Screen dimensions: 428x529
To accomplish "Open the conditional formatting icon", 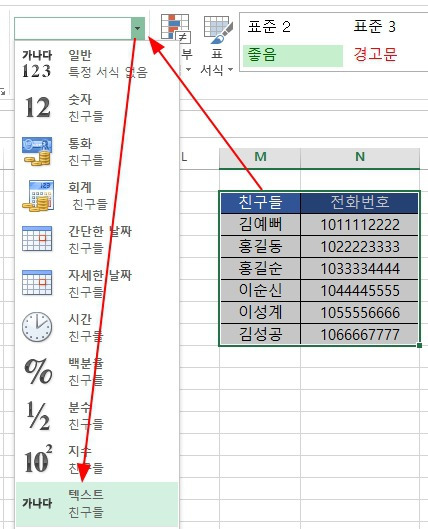I will click(x=175, y=28).
